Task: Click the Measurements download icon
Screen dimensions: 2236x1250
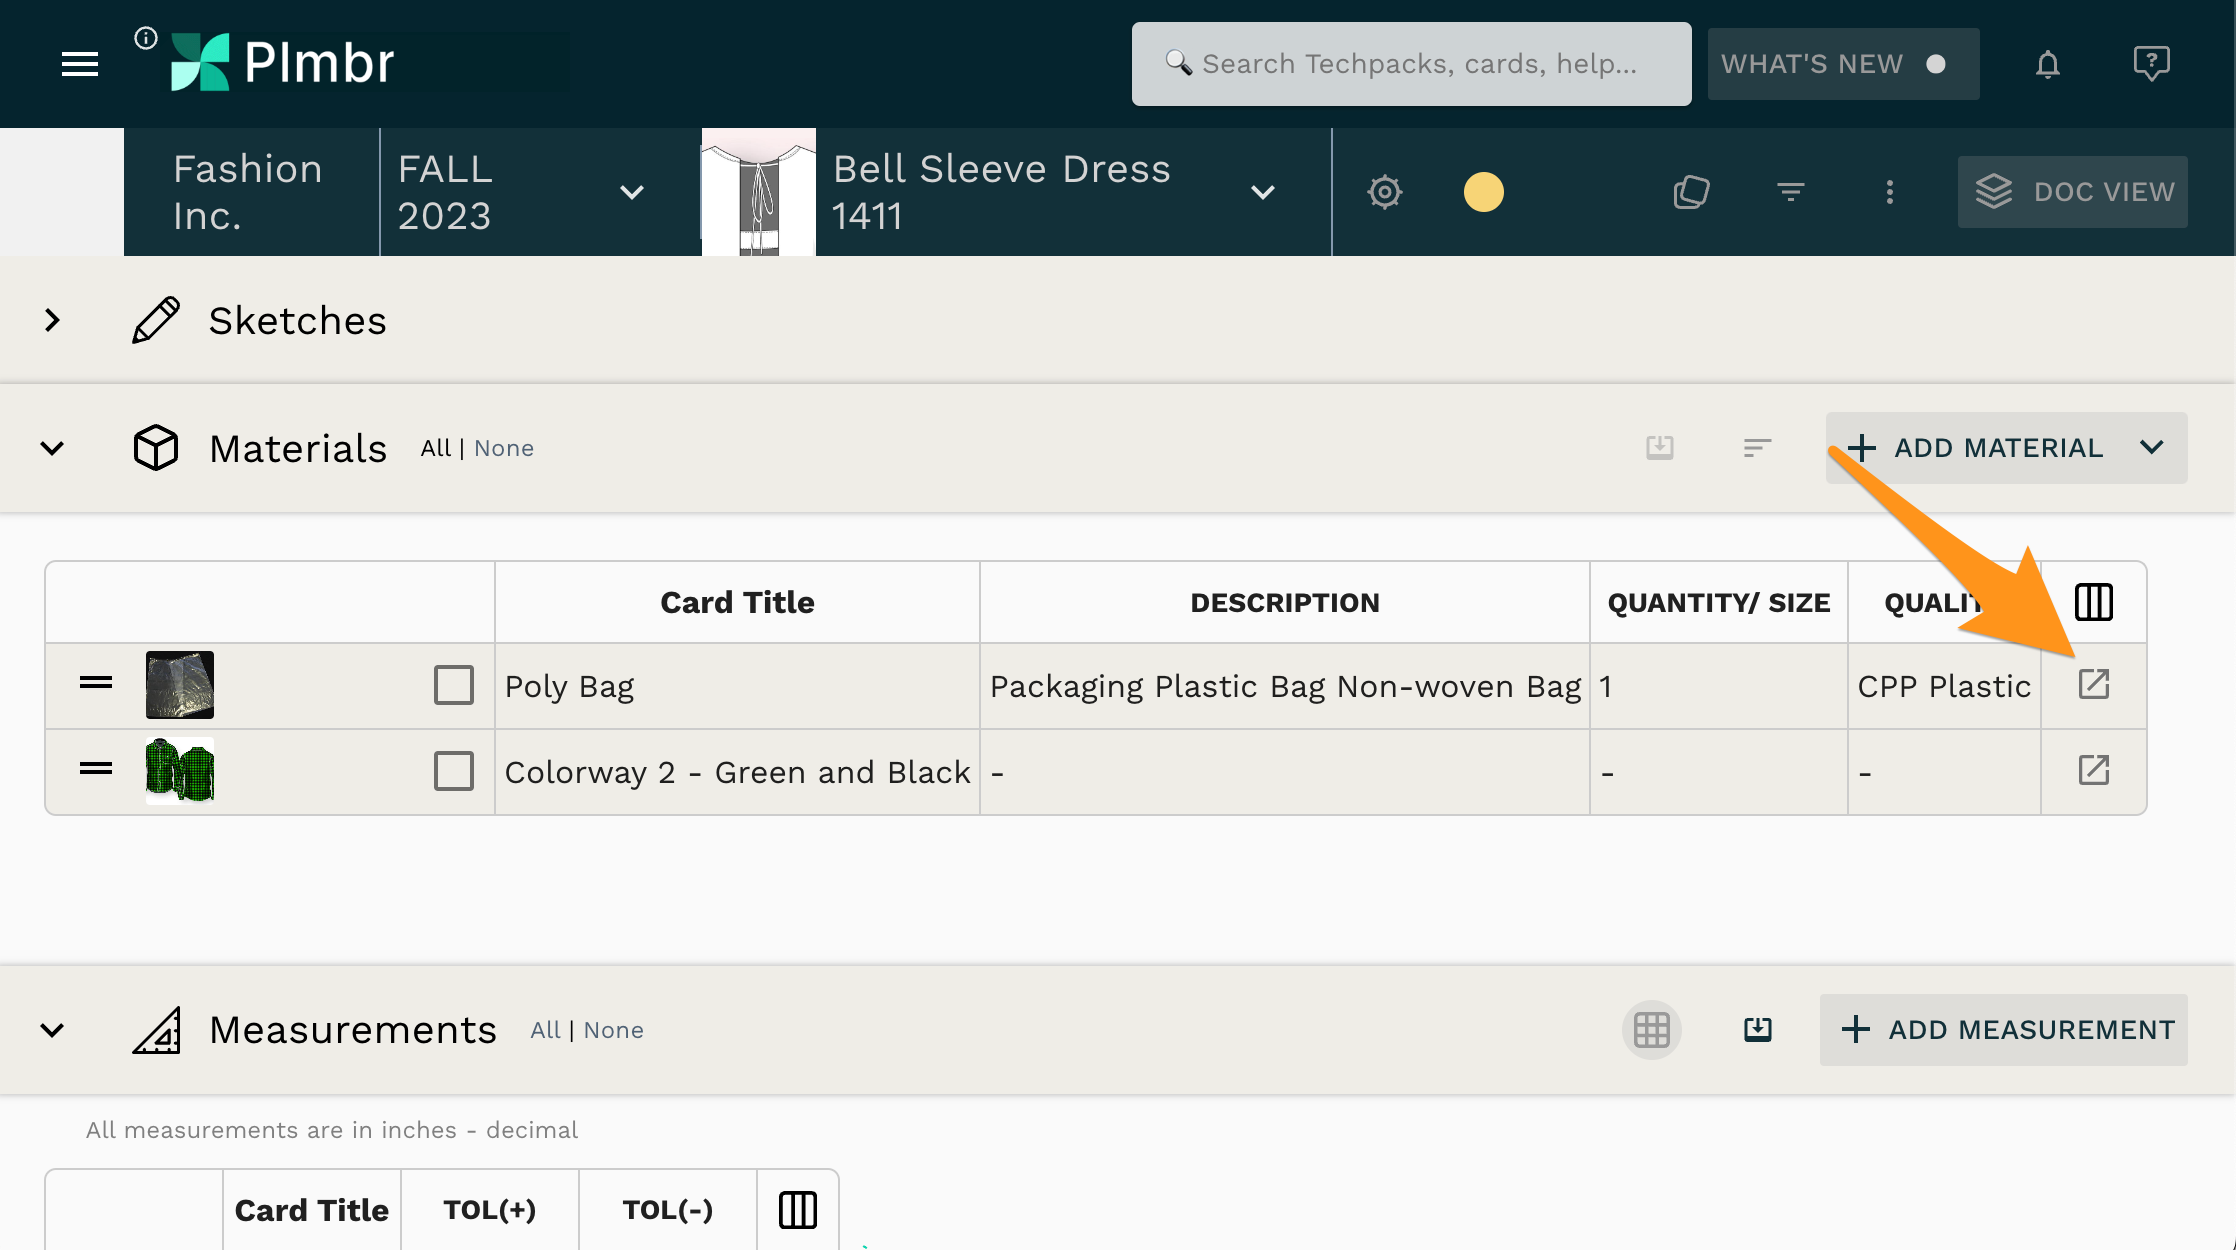Action: (x=1757, y=1030)
